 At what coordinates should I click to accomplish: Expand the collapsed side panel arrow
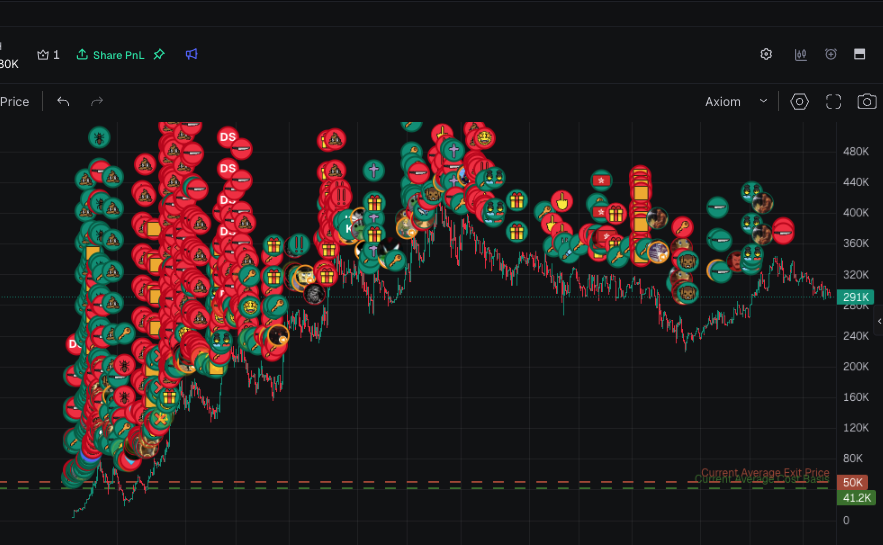879,321
